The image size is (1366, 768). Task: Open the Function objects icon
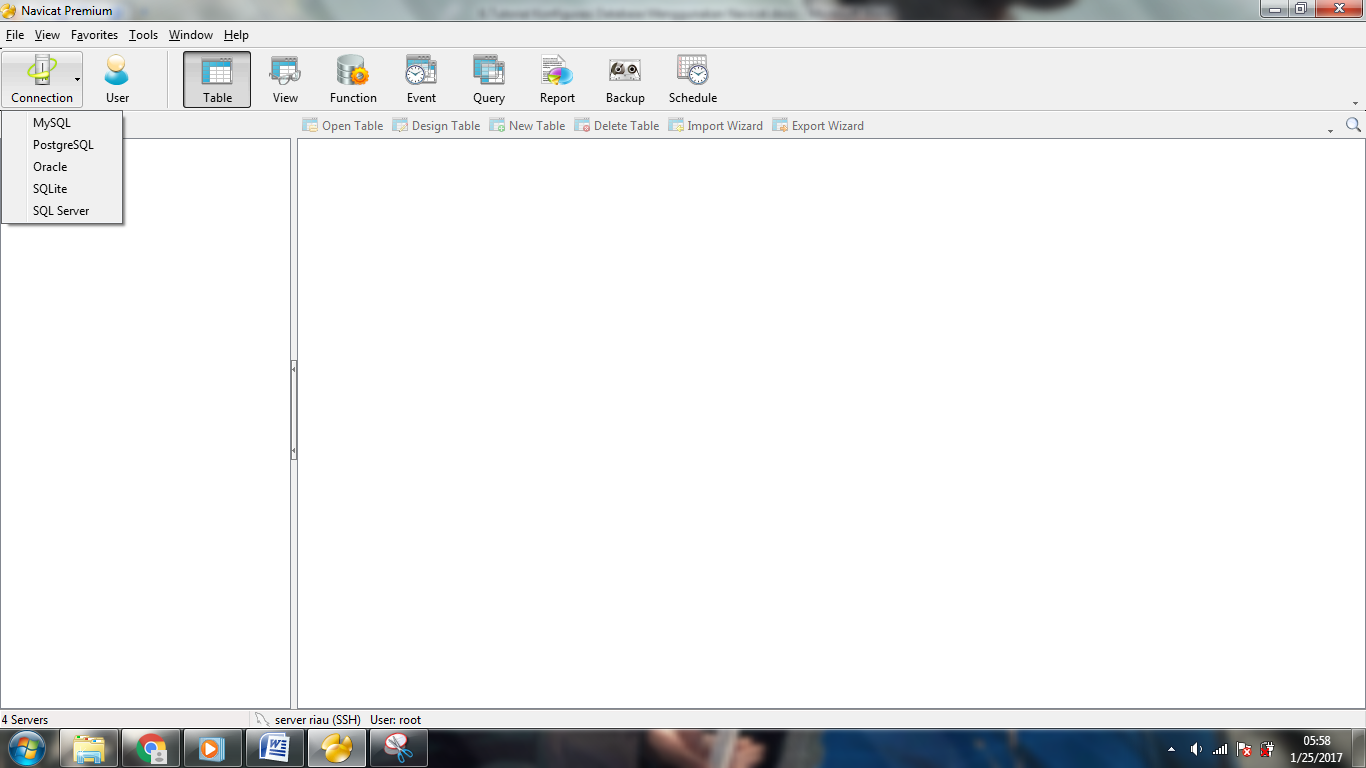pyautogui.click(x=353, y=80)
